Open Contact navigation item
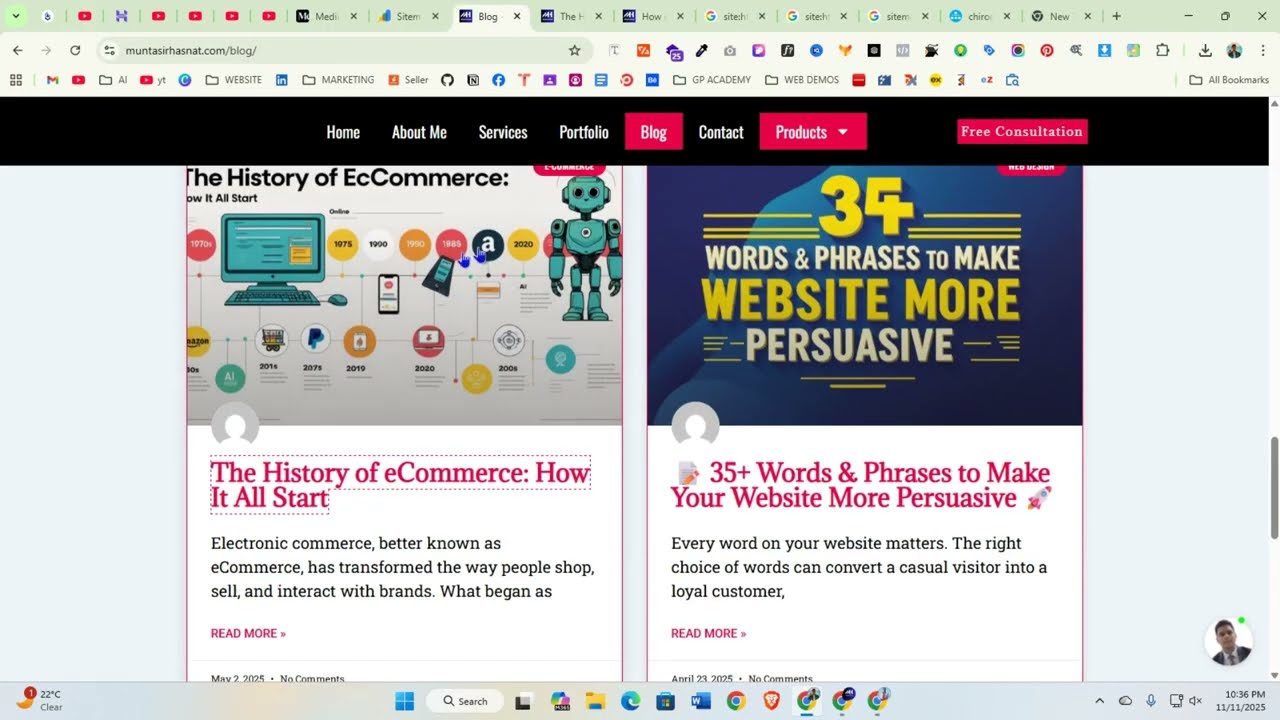This screenshot has height=720, width=1280. coord(721,132)
